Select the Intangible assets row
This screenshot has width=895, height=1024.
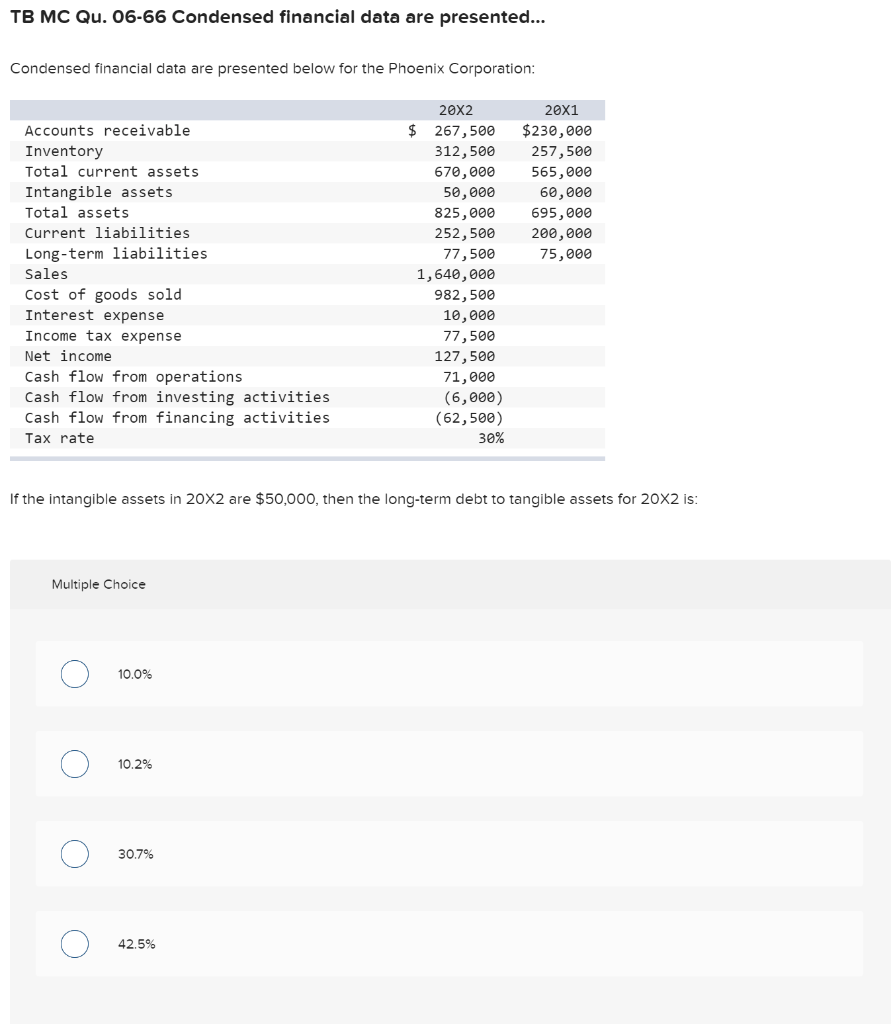(300, 191)
